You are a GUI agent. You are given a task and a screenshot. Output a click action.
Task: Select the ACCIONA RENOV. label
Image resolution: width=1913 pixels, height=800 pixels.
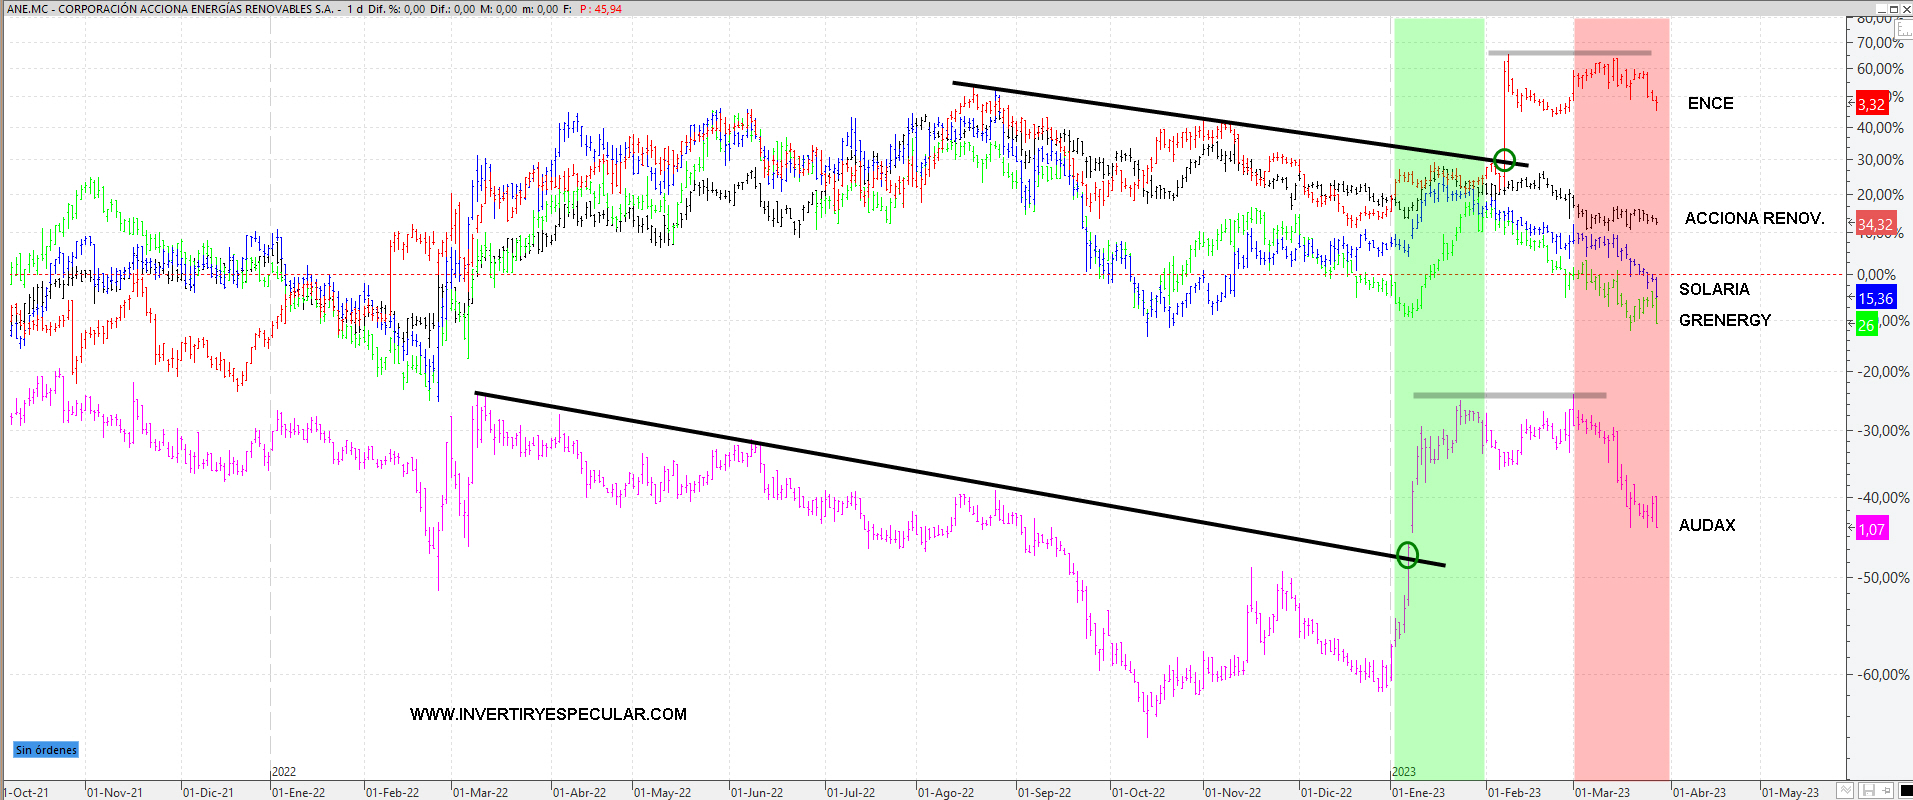[1754, 218]
